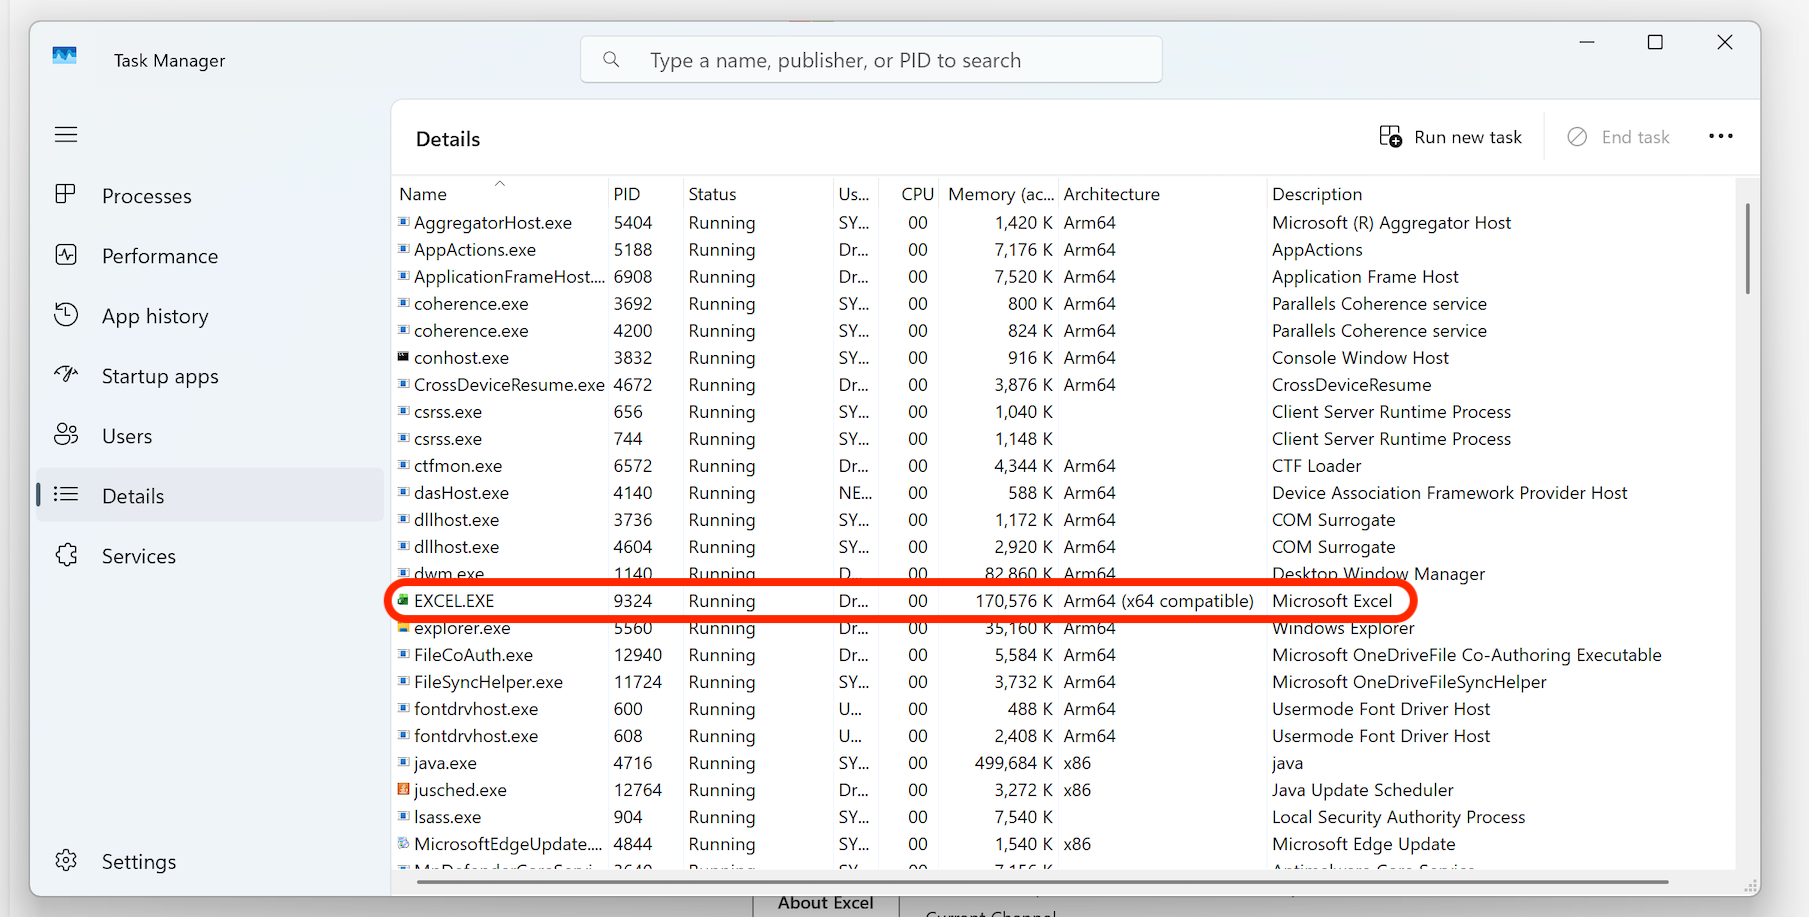Click the Users people icon
This screenshot has width=1809, height=917.
pos(66,435)
